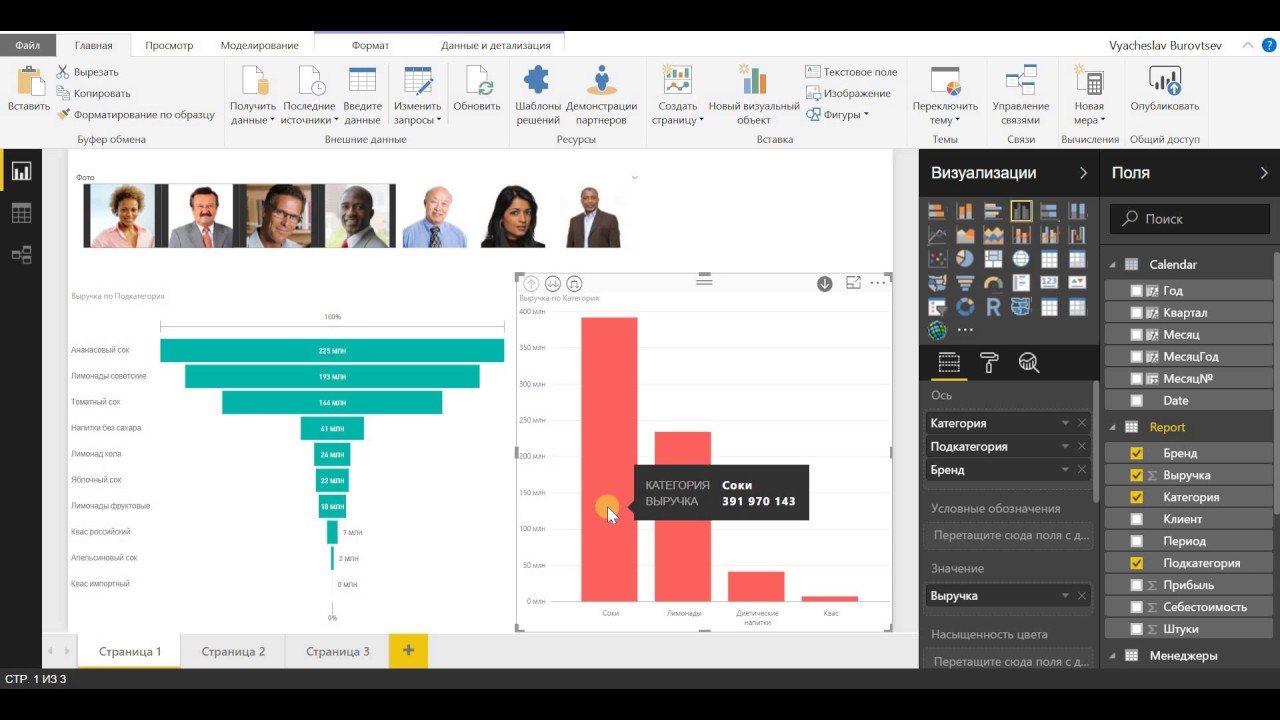The image size is (1280, 720).
Task: Check the Год field checkbox
Action: click(x=1136, y=291)
